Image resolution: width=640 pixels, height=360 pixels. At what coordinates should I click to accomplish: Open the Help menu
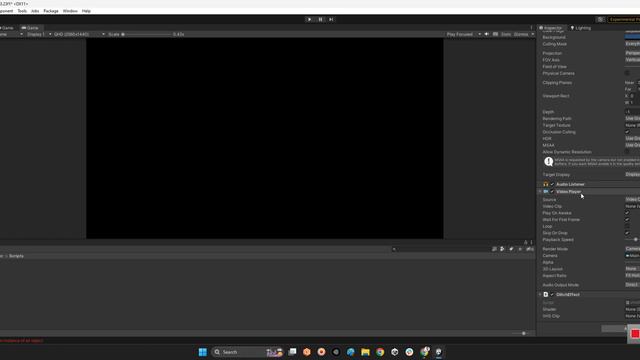[86, 11]
